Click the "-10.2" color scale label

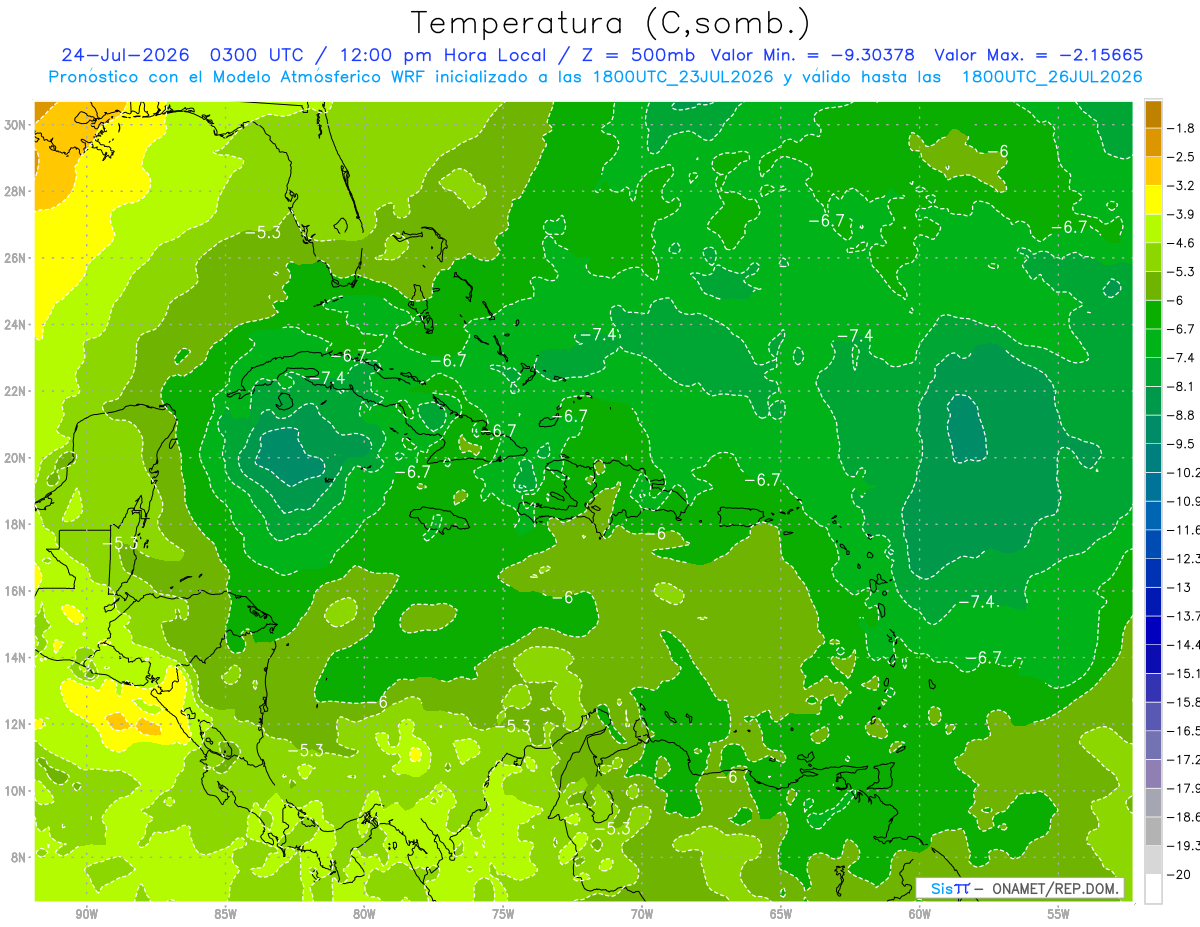(x=1184, y=472)
